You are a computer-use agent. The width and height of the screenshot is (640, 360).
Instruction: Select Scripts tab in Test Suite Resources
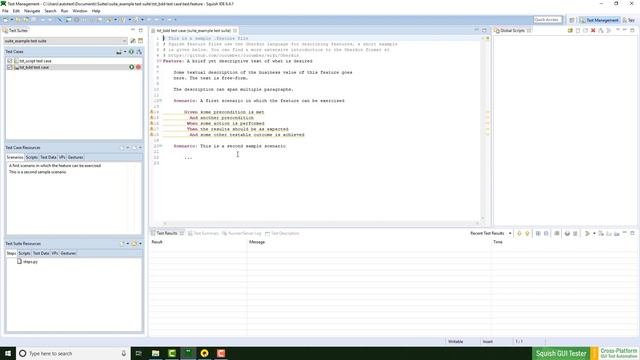24,253
